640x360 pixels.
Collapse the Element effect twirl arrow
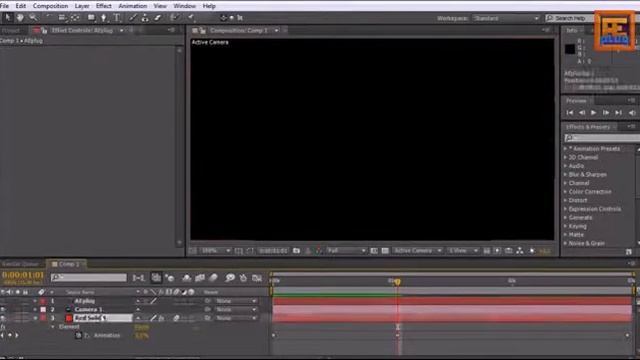click(x=53, y=327)
